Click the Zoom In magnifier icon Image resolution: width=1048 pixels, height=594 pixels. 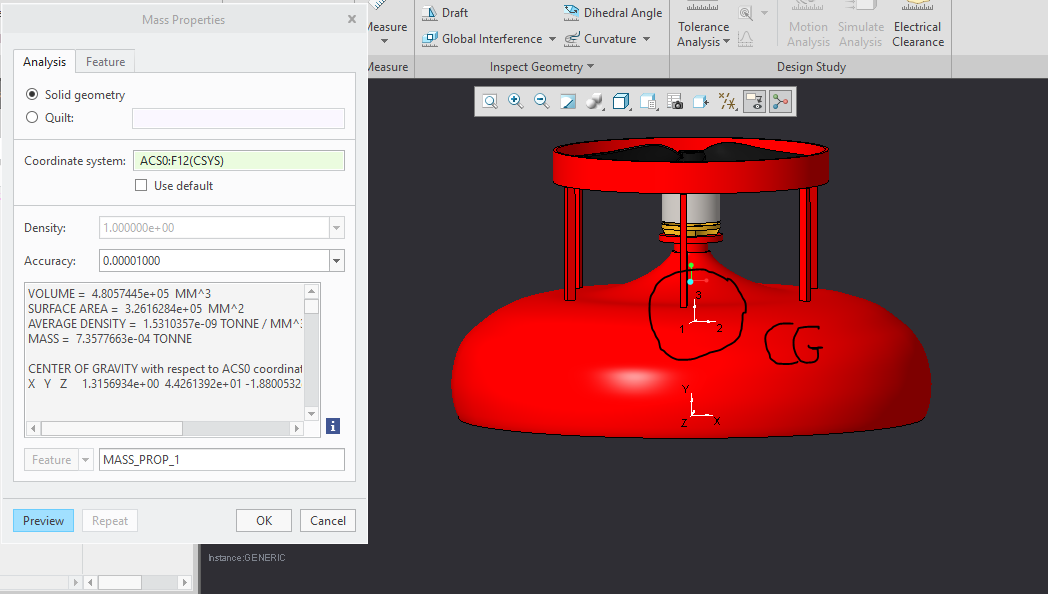click(515, 102)
